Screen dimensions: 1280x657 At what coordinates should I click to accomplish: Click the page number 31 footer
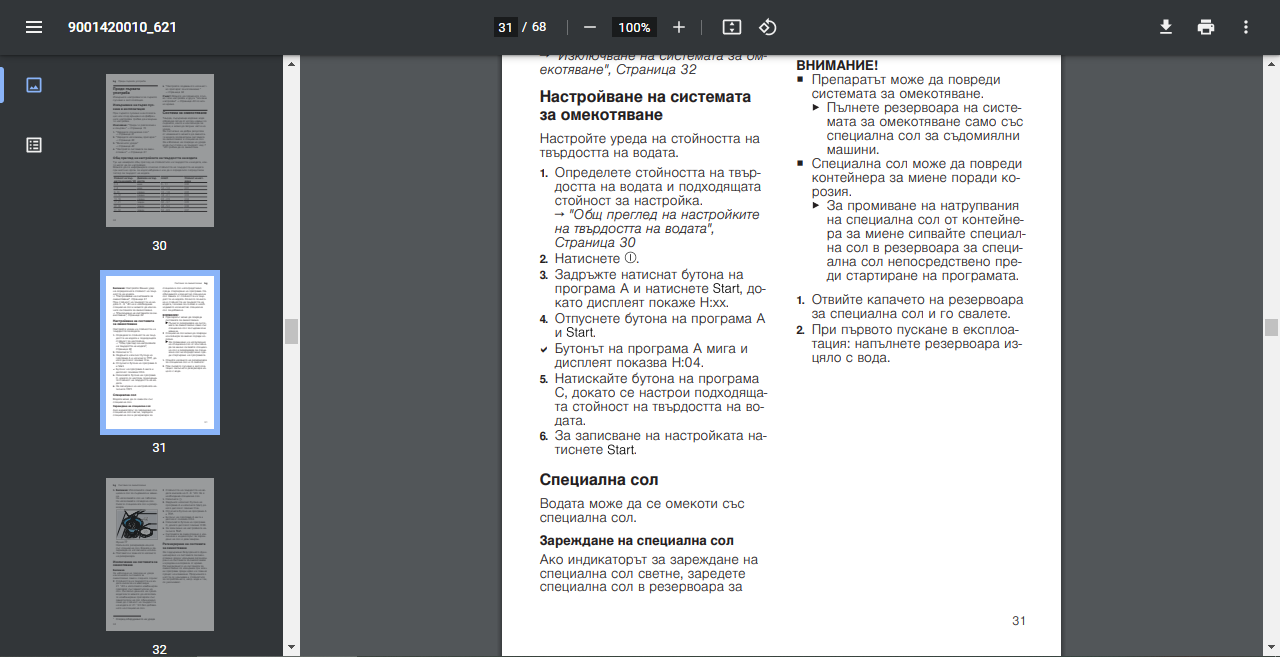[x=1019, y=621]
